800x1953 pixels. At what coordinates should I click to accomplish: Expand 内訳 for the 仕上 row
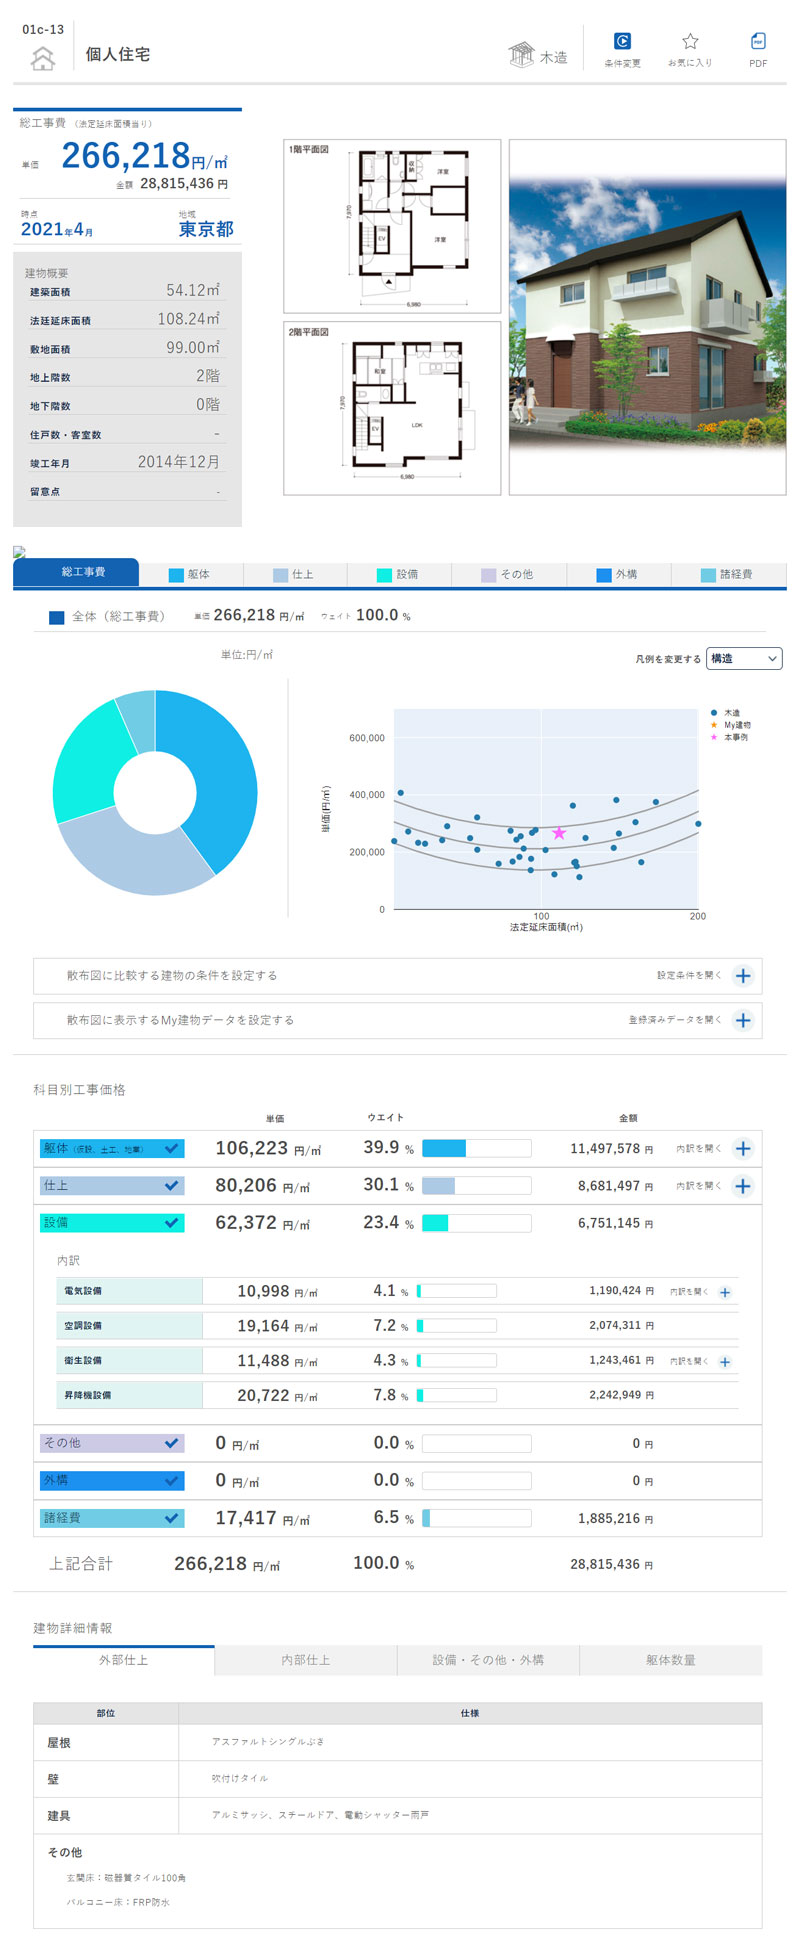click(743, 1186)
